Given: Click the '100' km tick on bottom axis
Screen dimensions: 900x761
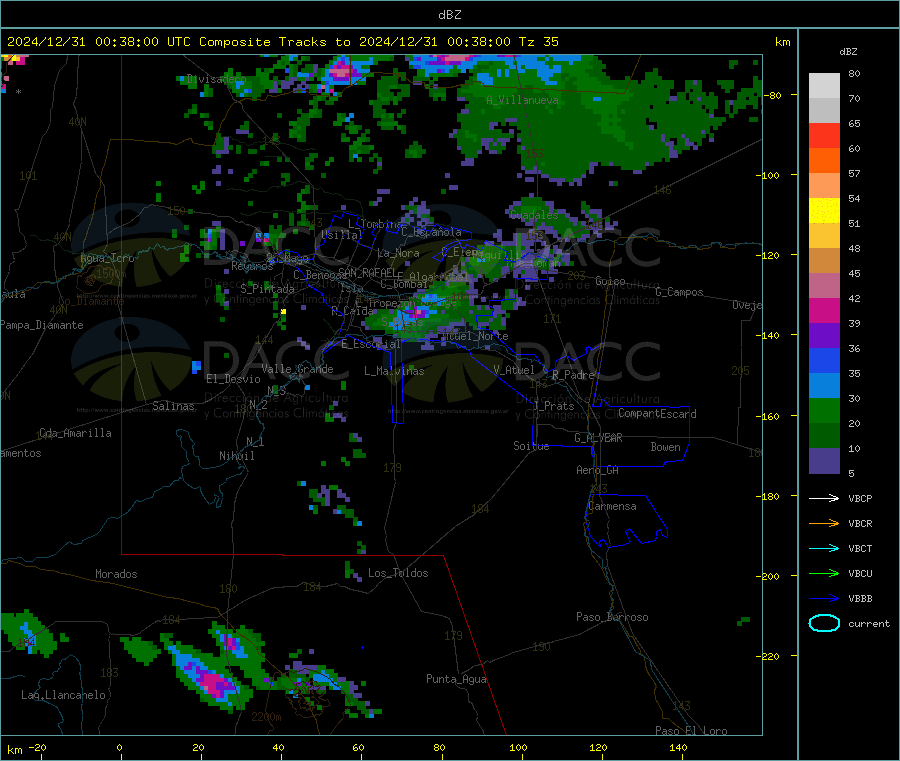Looking at the screenshot, I should (x=518, y=747).
